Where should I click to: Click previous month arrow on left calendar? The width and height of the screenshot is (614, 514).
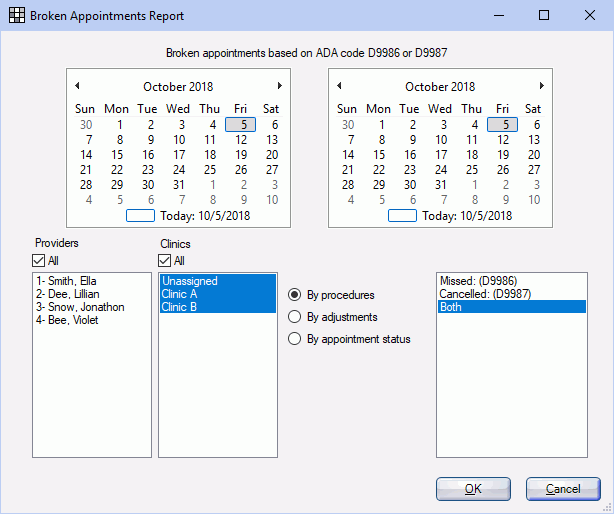click(78, 86)
